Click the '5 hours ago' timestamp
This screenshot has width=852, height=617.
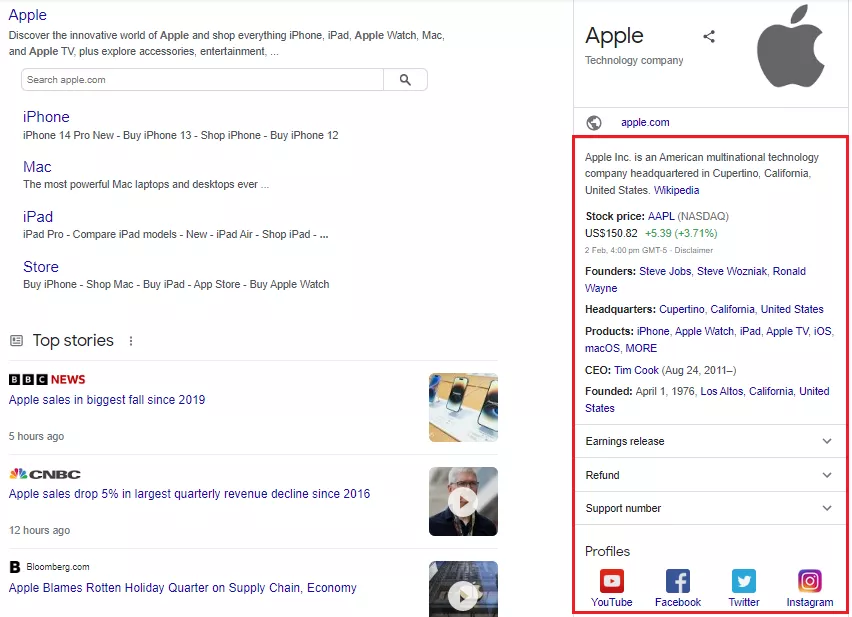pos(36,436)
